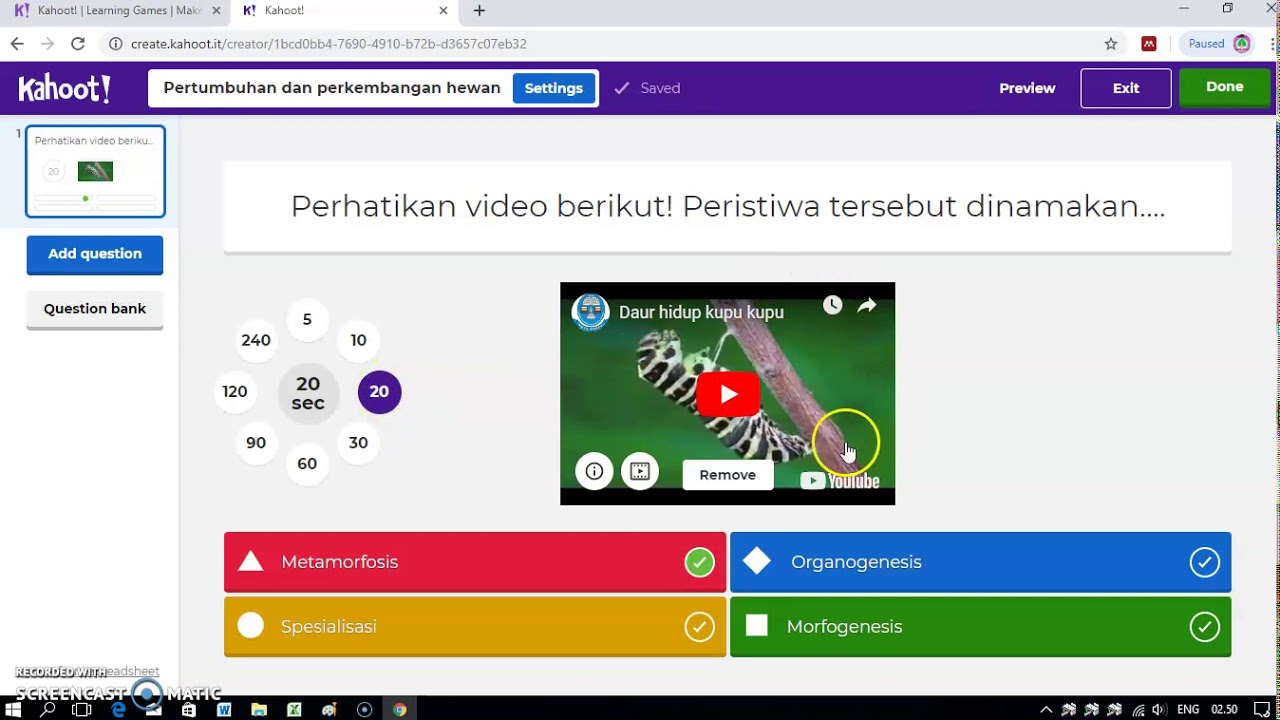Set time limit to 5 seconds
The image size is (1280, 720).
pos(307,320)
